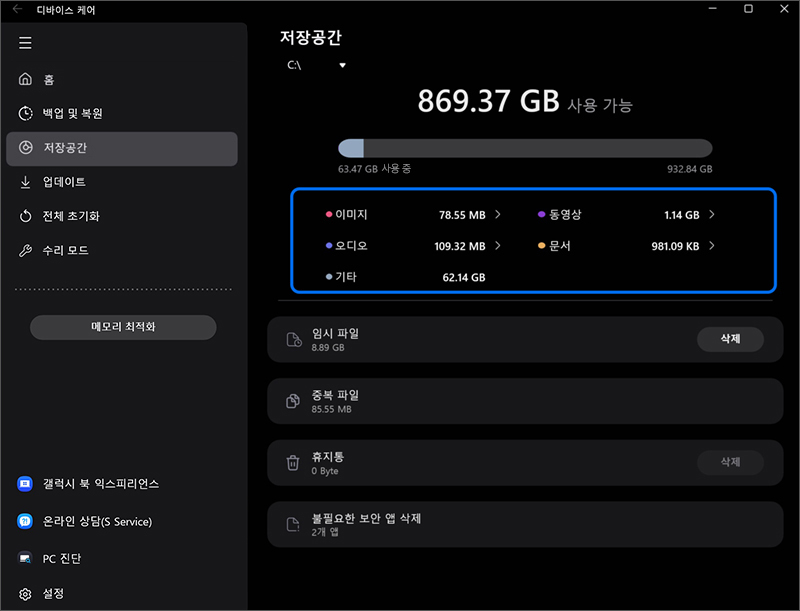Expand the 문서 category chevron
The image size is (800, 611).
point(712,245)
